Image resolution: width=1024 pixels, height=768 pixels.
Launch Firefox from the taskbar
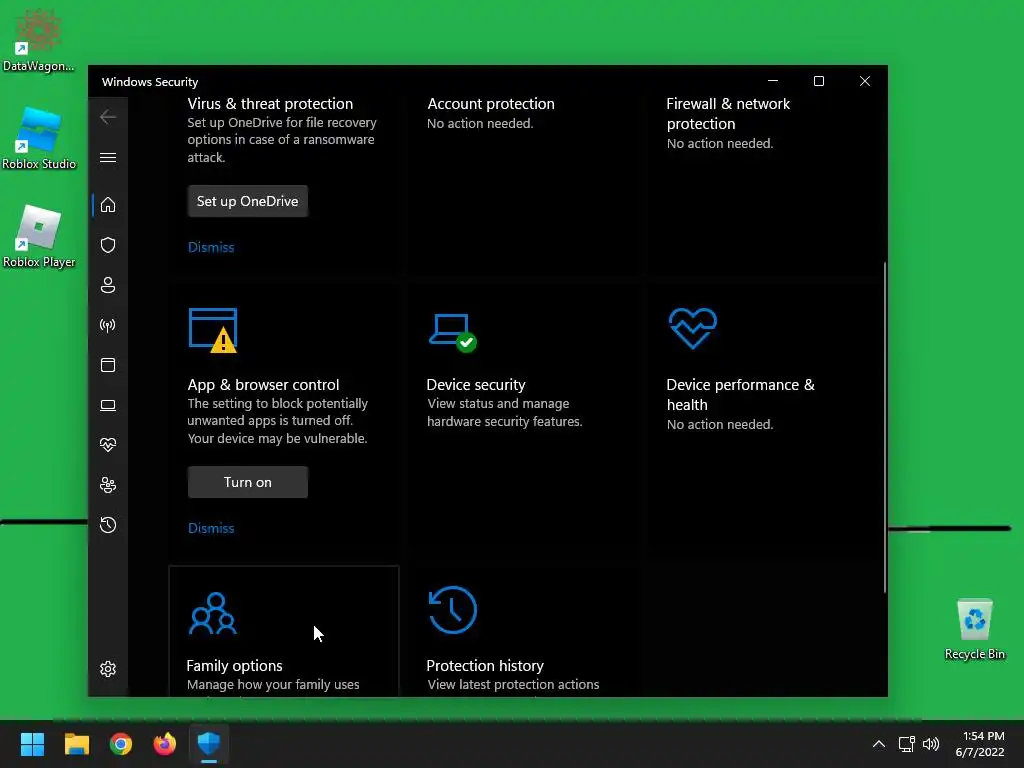(x=165, y=744)
